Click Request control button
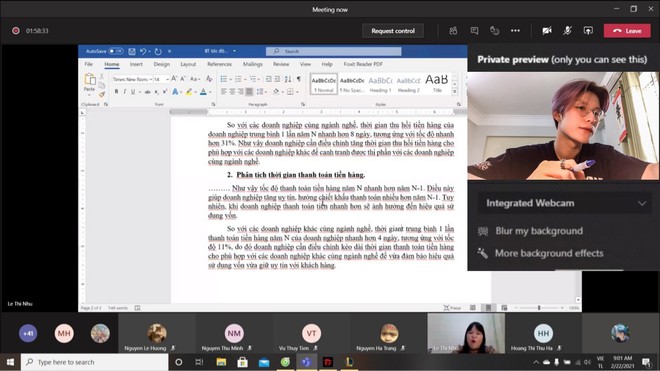660x371 pixels. pos(393,31)
